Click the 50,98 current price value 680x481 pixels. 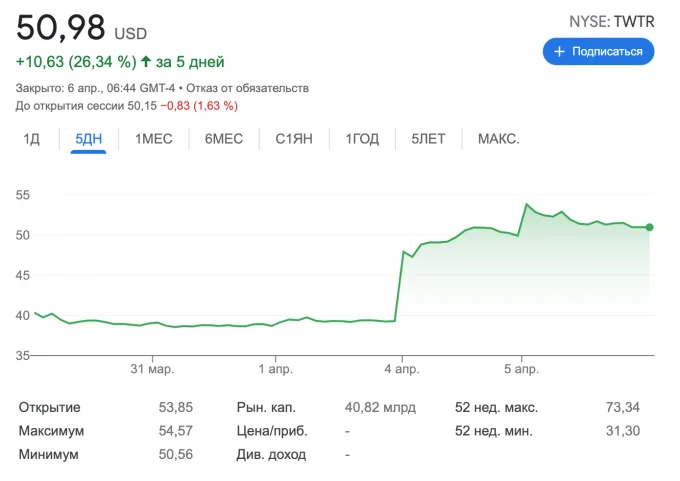61,27
